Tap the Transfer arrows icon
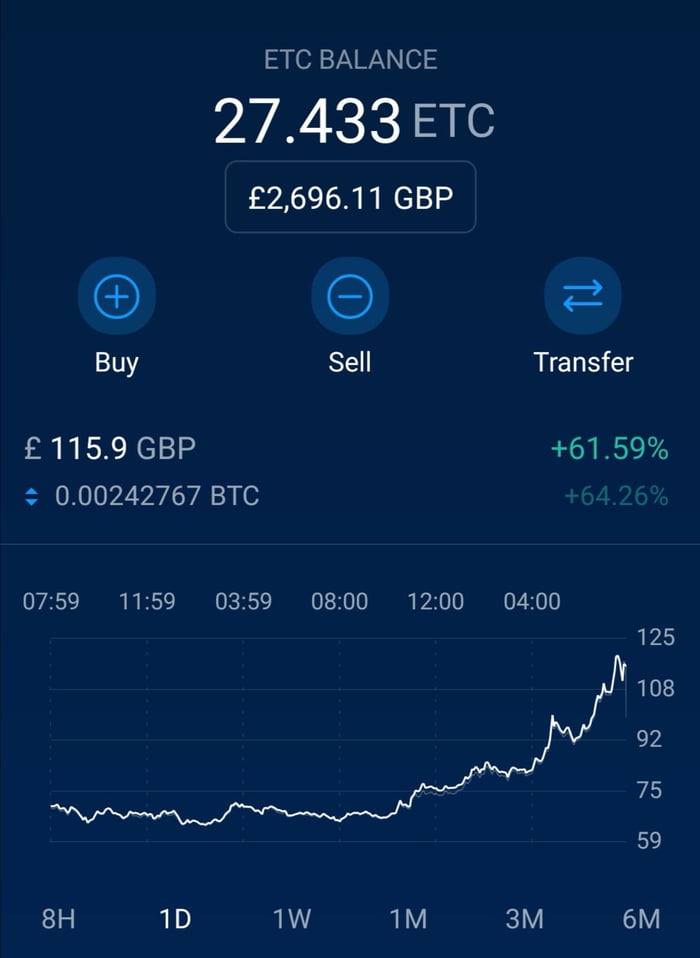The width and height of the screenshot is (700, 958). click(x=583, y=296)
